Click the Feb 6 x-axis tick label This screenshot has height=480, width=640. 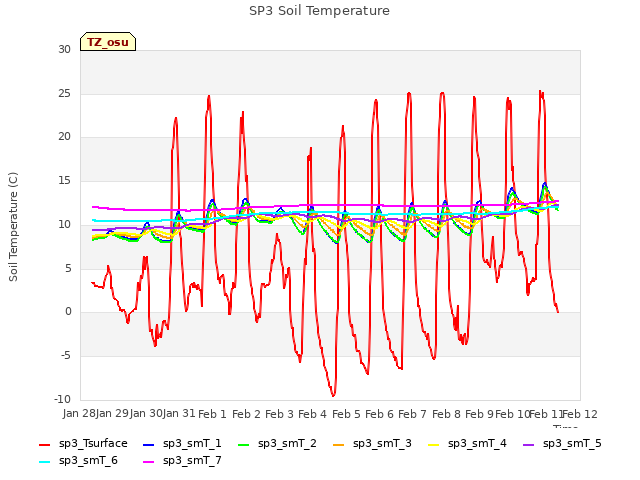(379, 414)
